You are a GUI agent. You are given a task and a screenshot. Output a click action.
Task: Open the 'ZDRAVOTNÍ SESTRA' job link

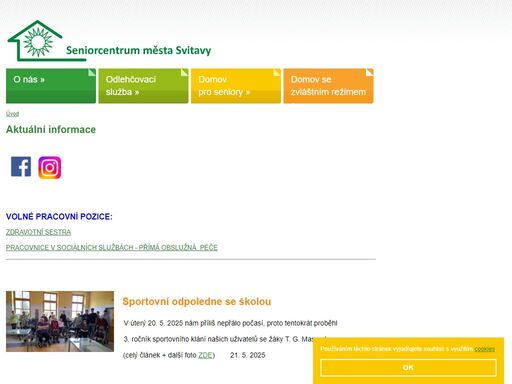[x=38, y=232]
